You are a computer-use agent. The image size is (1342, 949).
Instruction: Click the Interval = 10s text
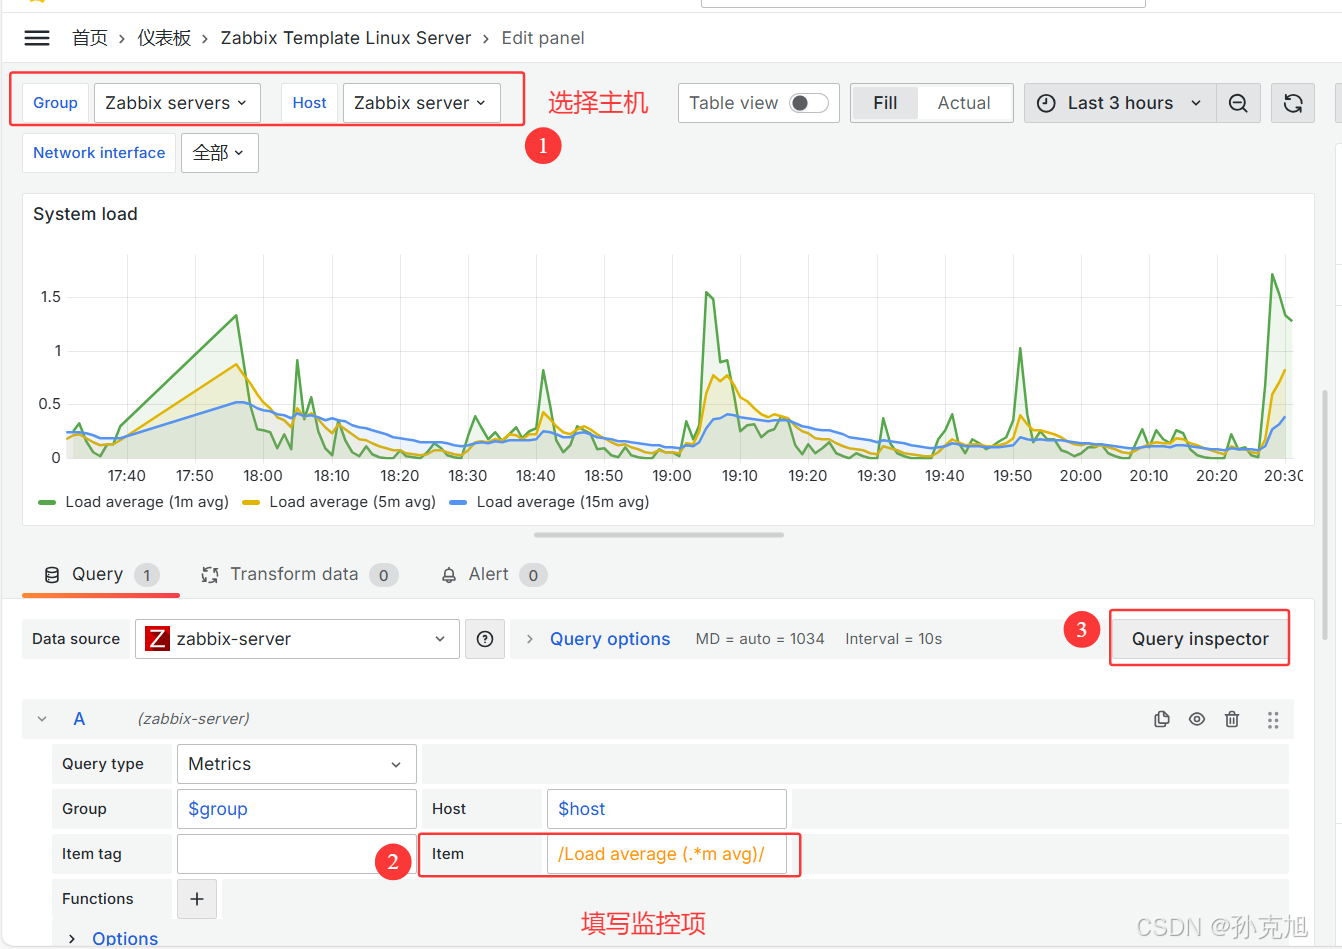pos(893,639)
